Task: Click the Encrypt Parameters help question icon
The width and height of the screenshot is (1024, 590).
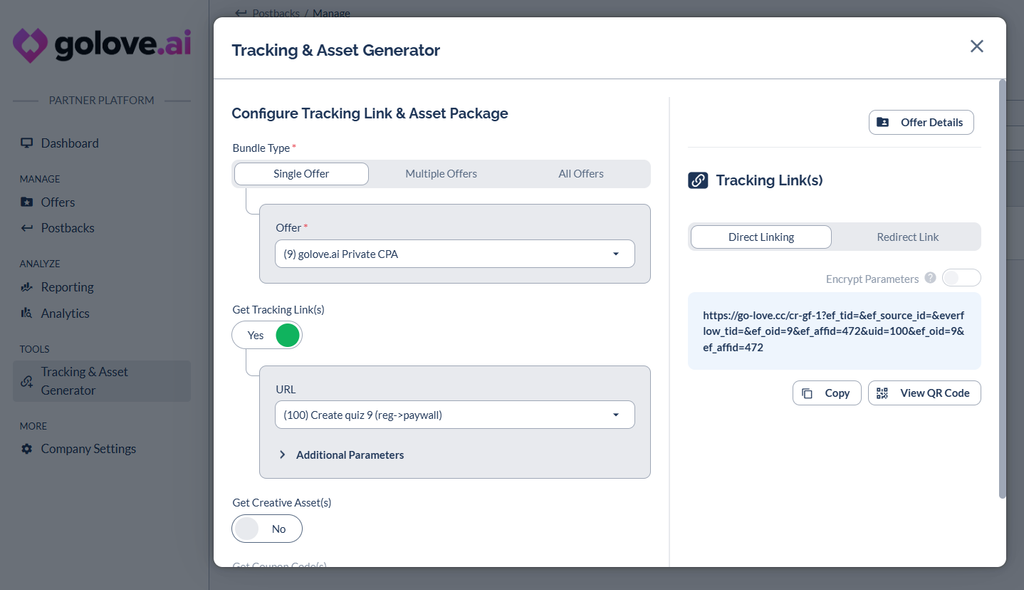Action: click(x=930, y=278)
